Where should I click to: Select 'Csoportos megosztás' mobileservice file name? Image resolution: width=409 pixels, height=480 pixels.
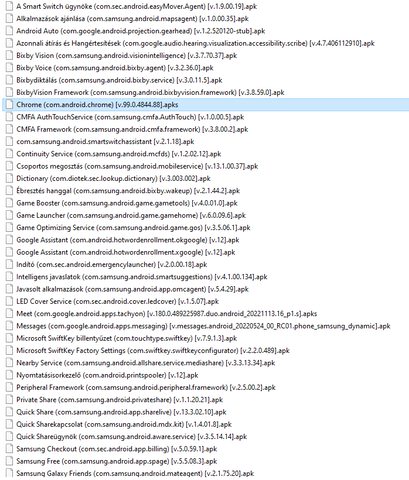[x=137, y=166]
